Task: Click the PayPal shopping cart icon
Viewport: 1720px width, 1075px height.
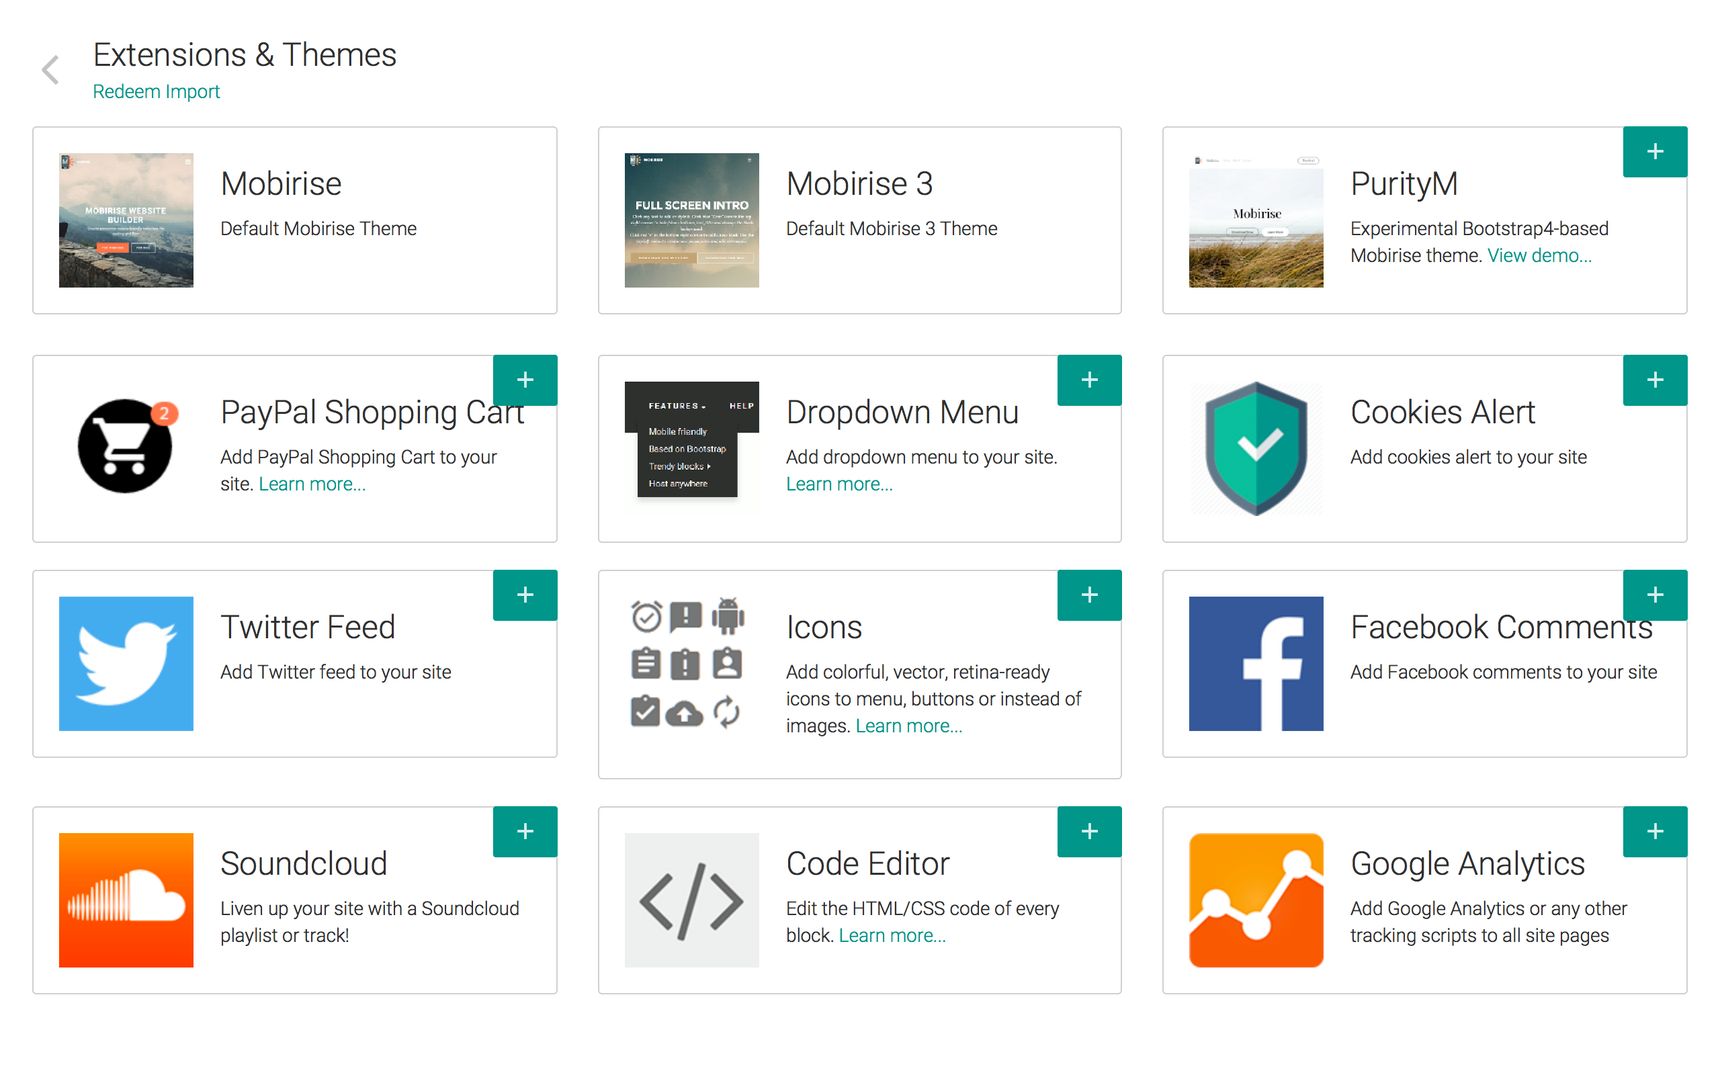Action: pyautogui.click(x=126, y=446)
